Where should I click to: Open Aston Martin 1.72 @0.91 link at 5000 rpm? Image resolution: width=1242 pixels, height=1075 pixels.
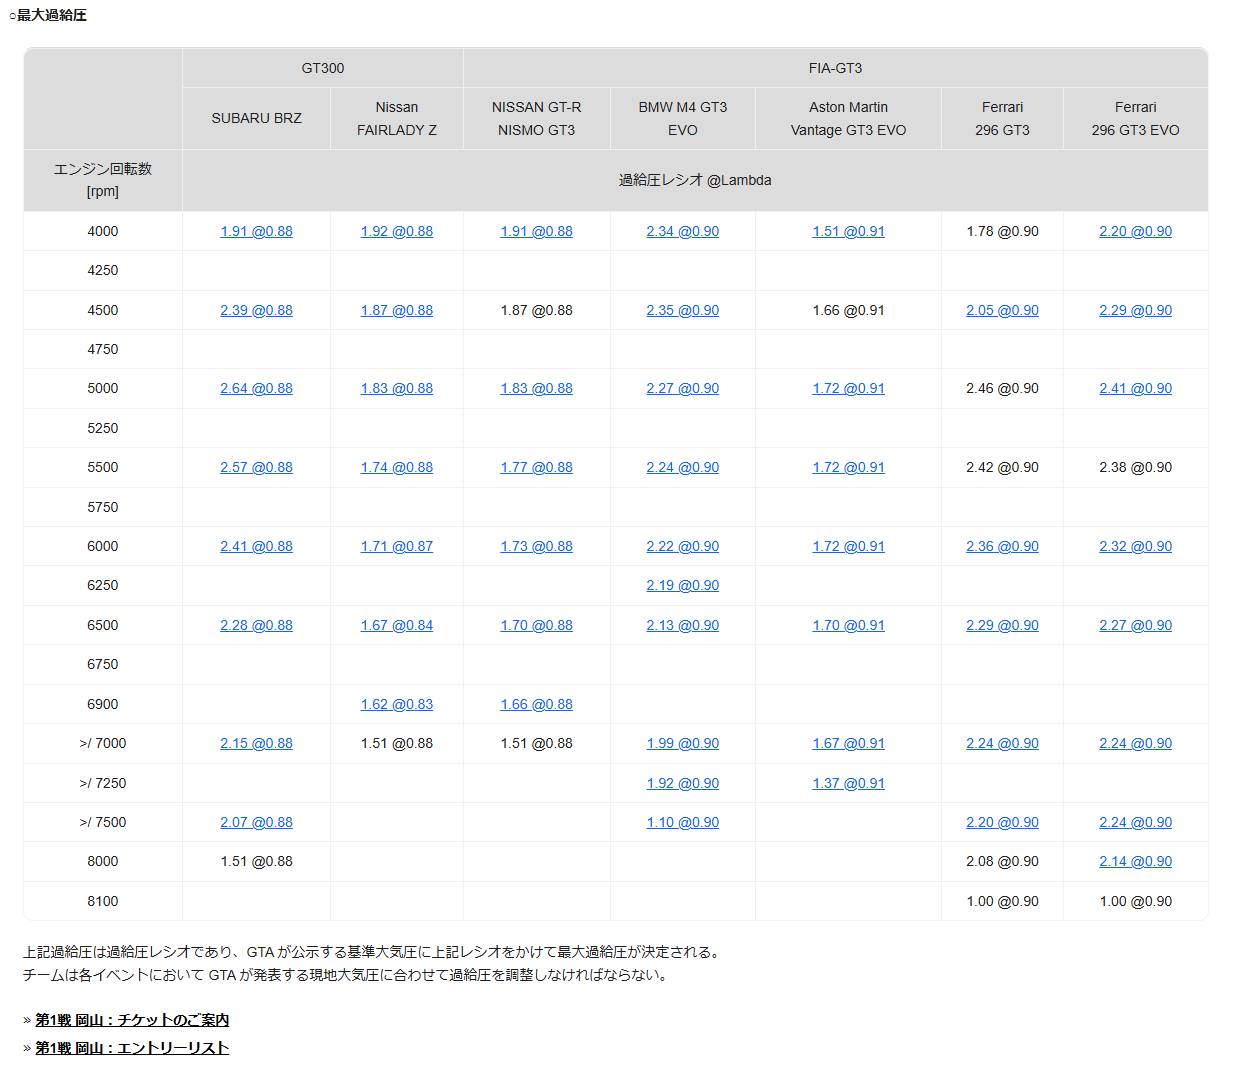(849, 388)
